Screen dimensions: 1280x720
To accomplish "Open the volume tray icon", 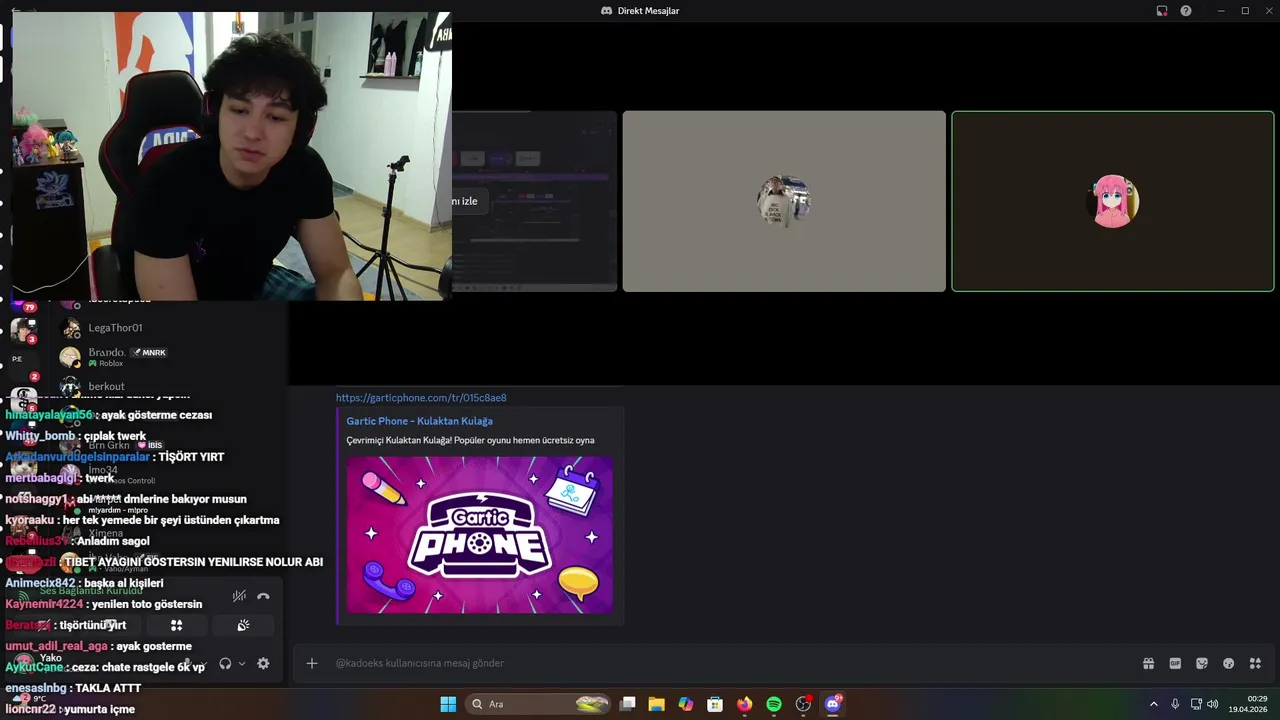I will click(1213, 704).
